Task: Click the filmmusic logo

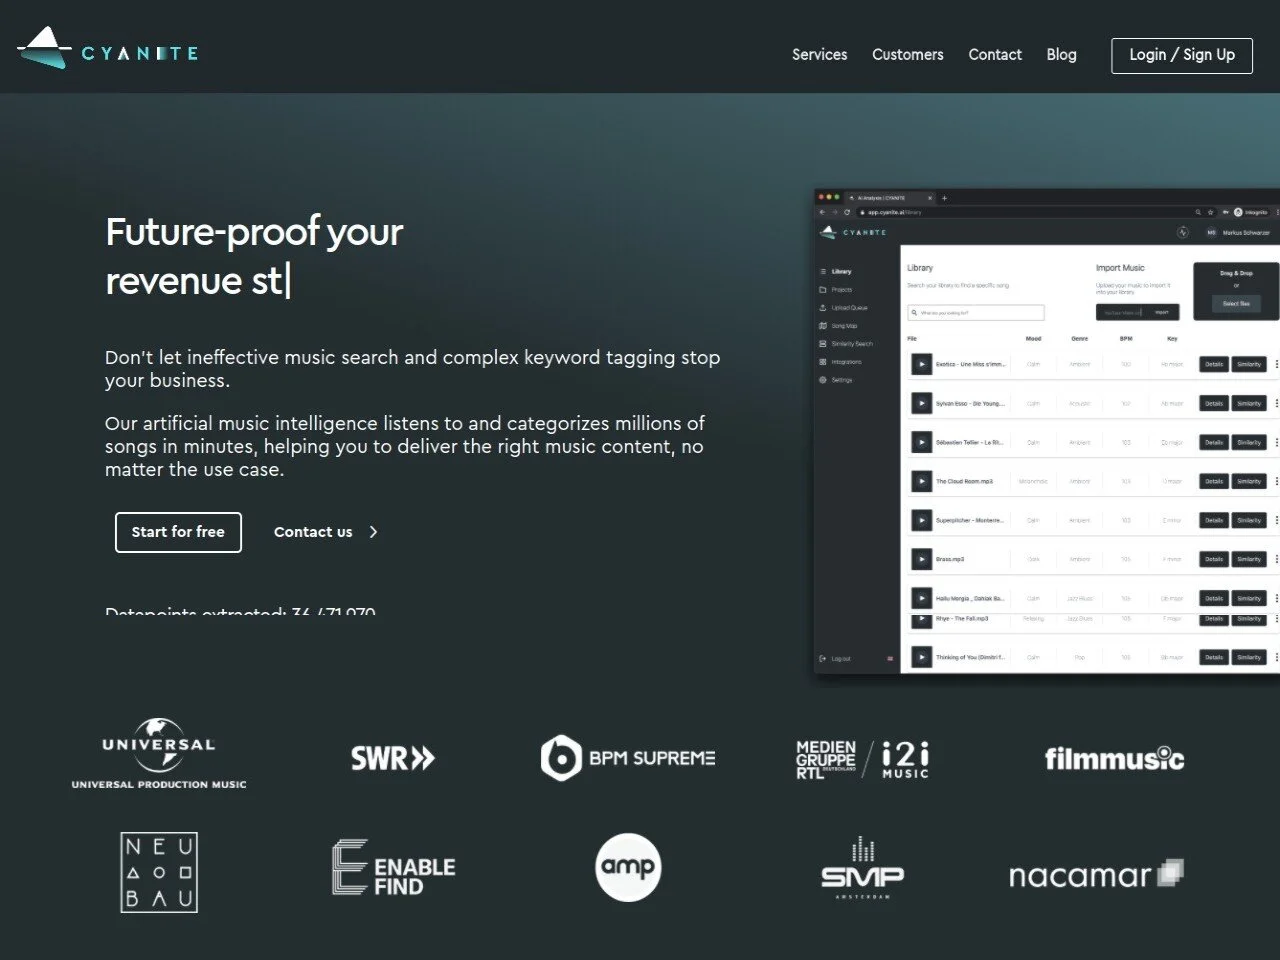Action: pyautogui.click(x=1114, y=758)
